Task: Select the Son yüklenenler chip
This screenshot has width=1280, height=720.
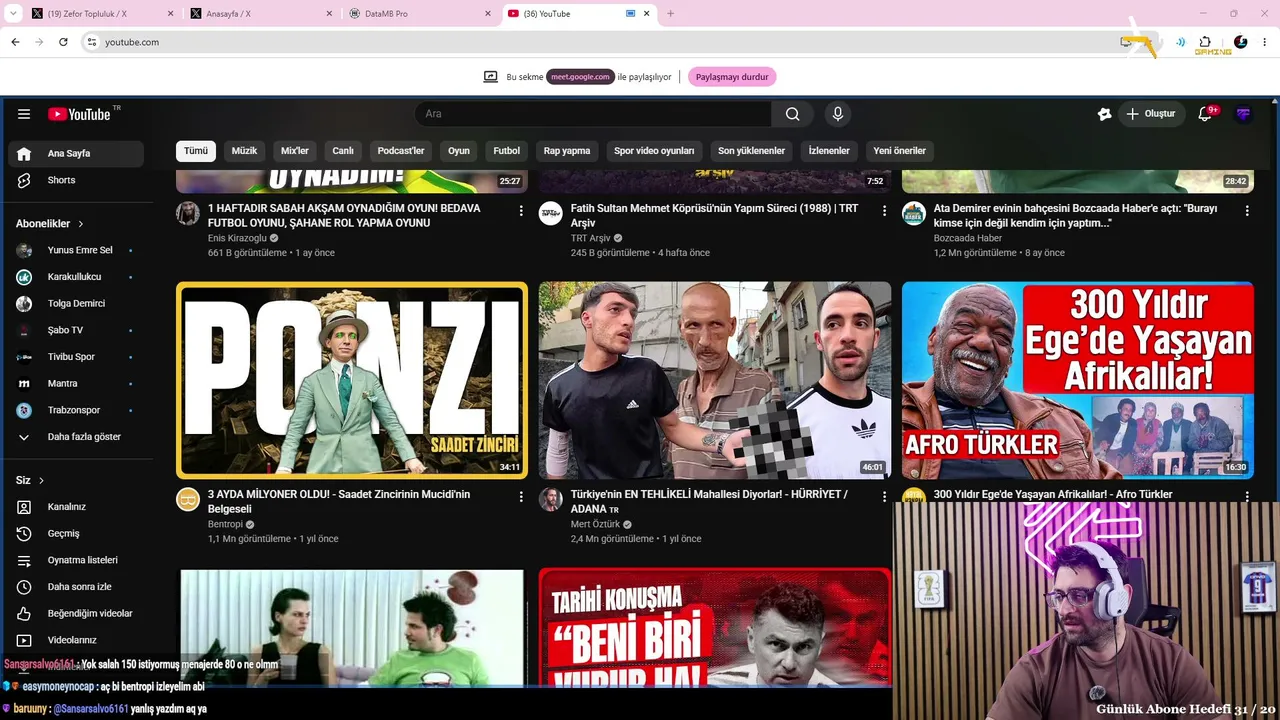Action: (751, 151)
